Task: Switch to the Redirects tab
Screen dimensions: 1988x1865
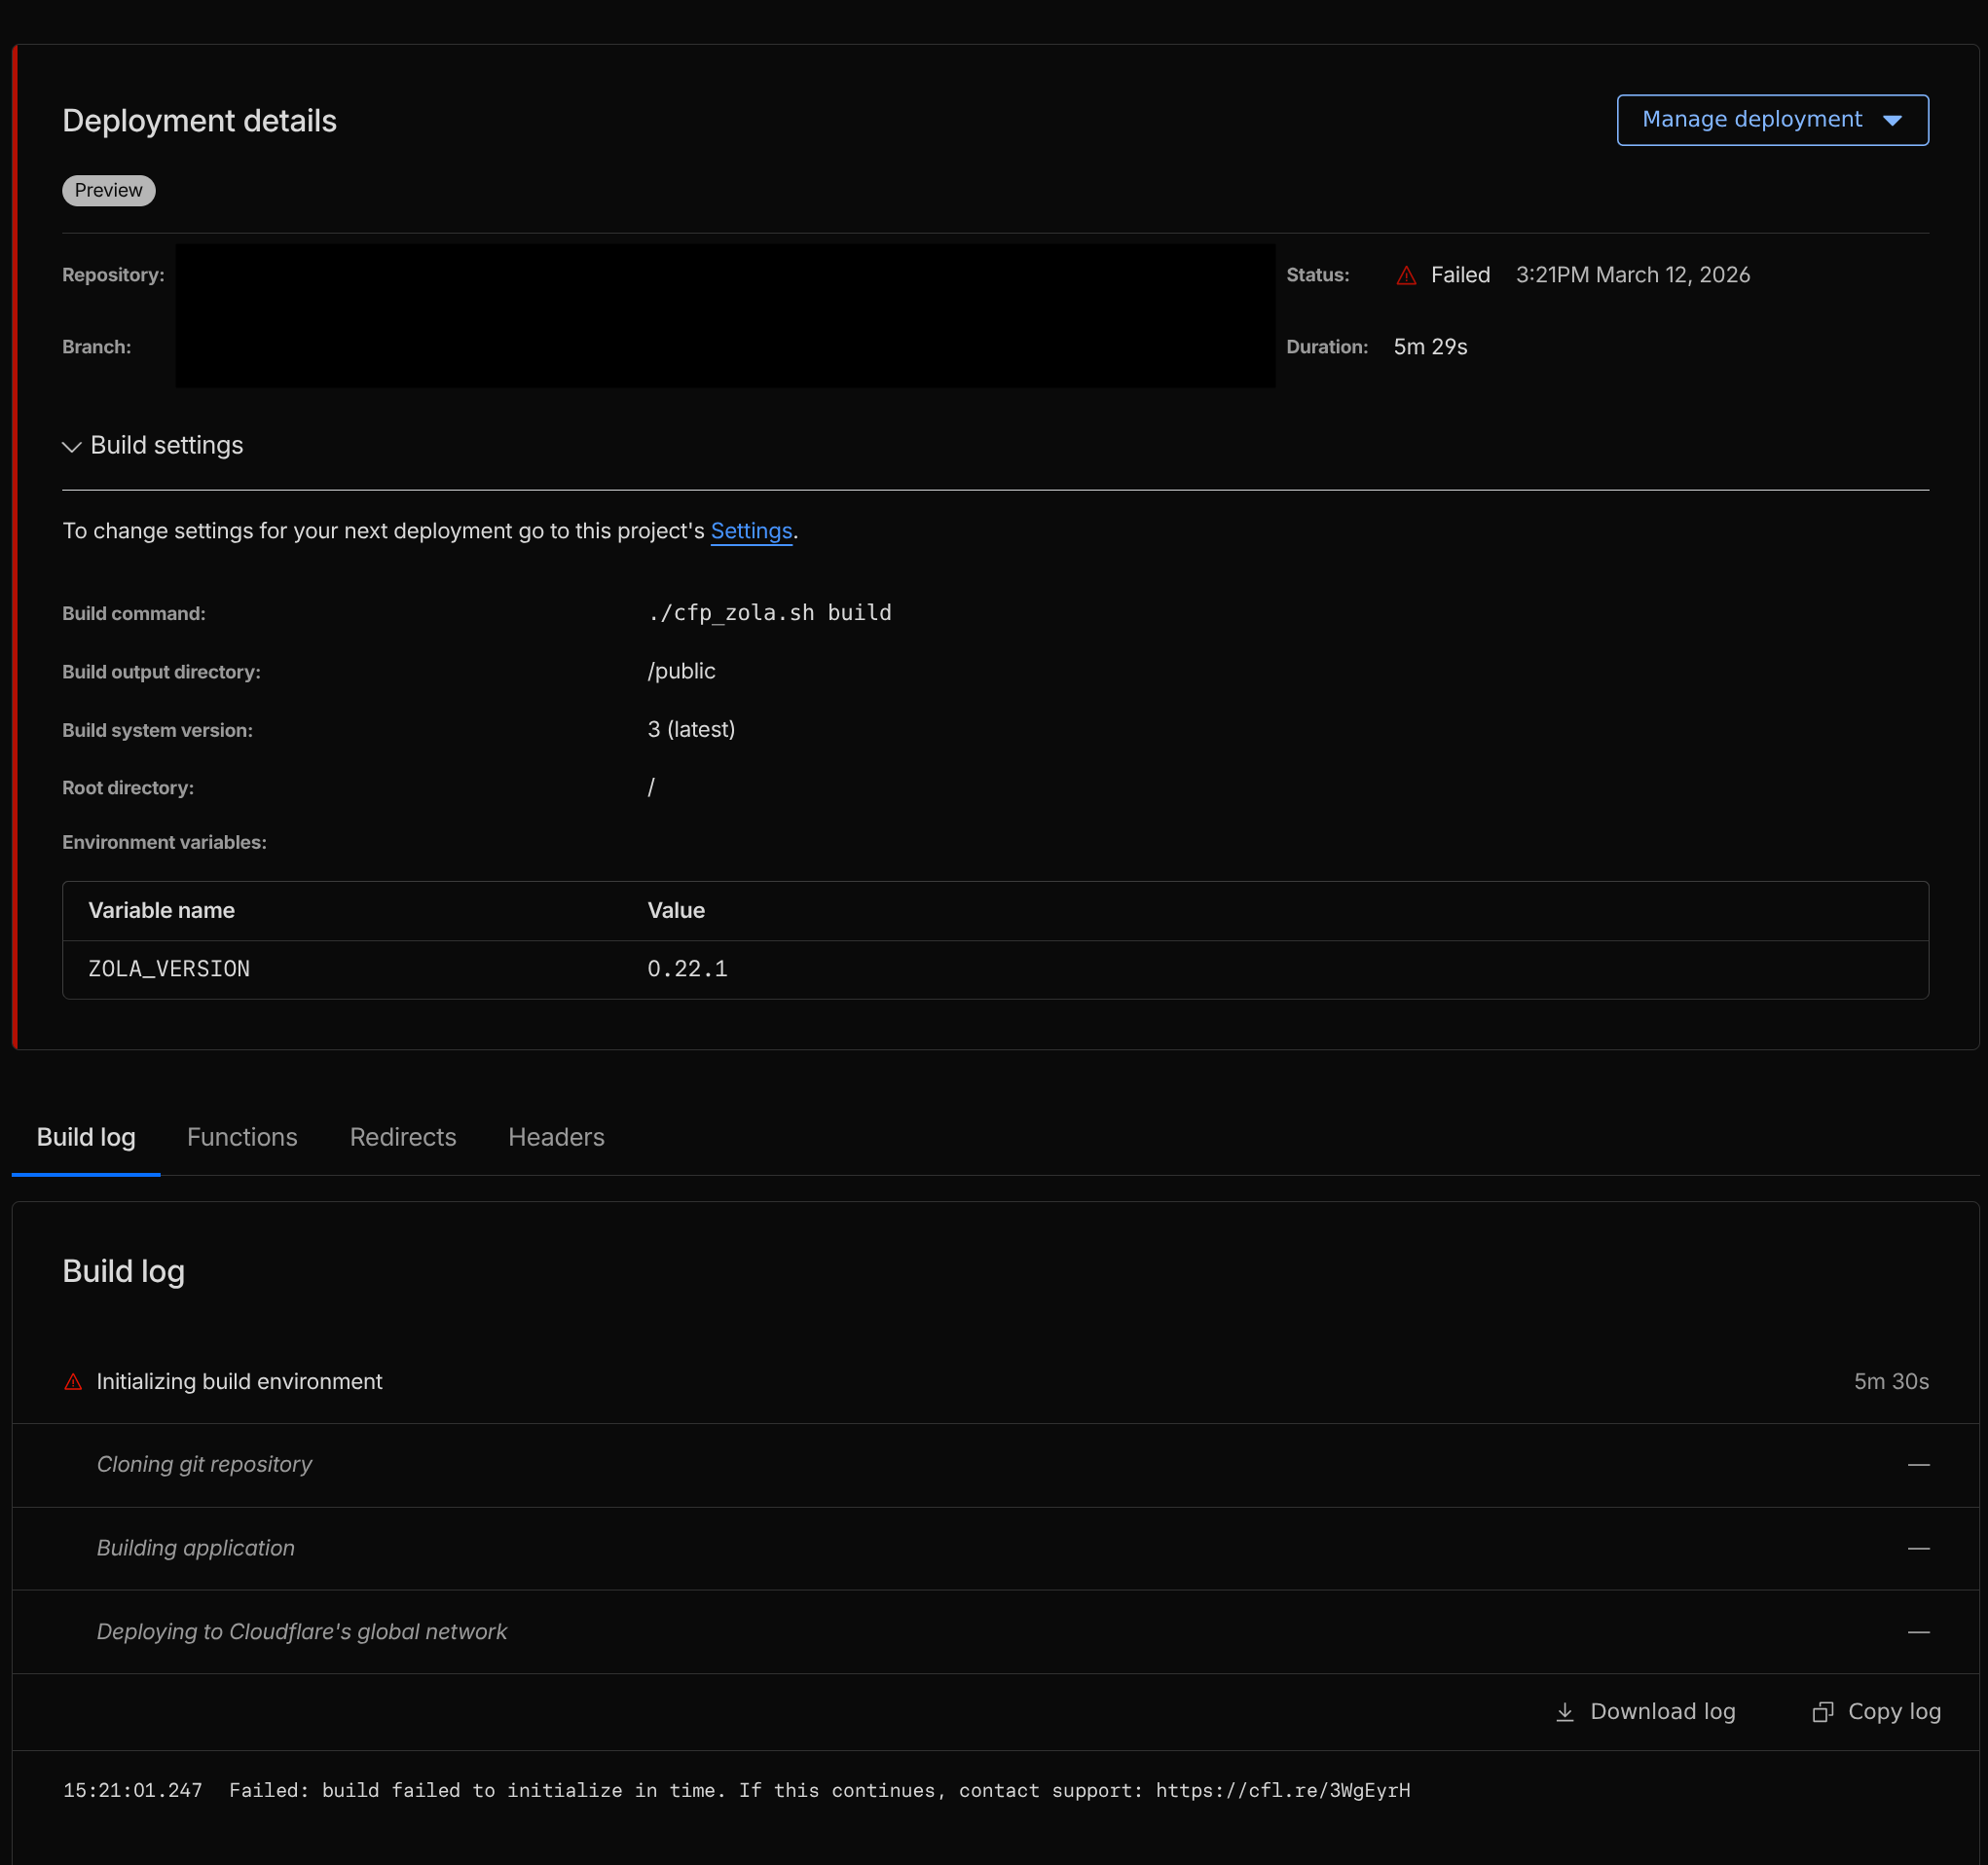Action: [x=402, y=1137]
